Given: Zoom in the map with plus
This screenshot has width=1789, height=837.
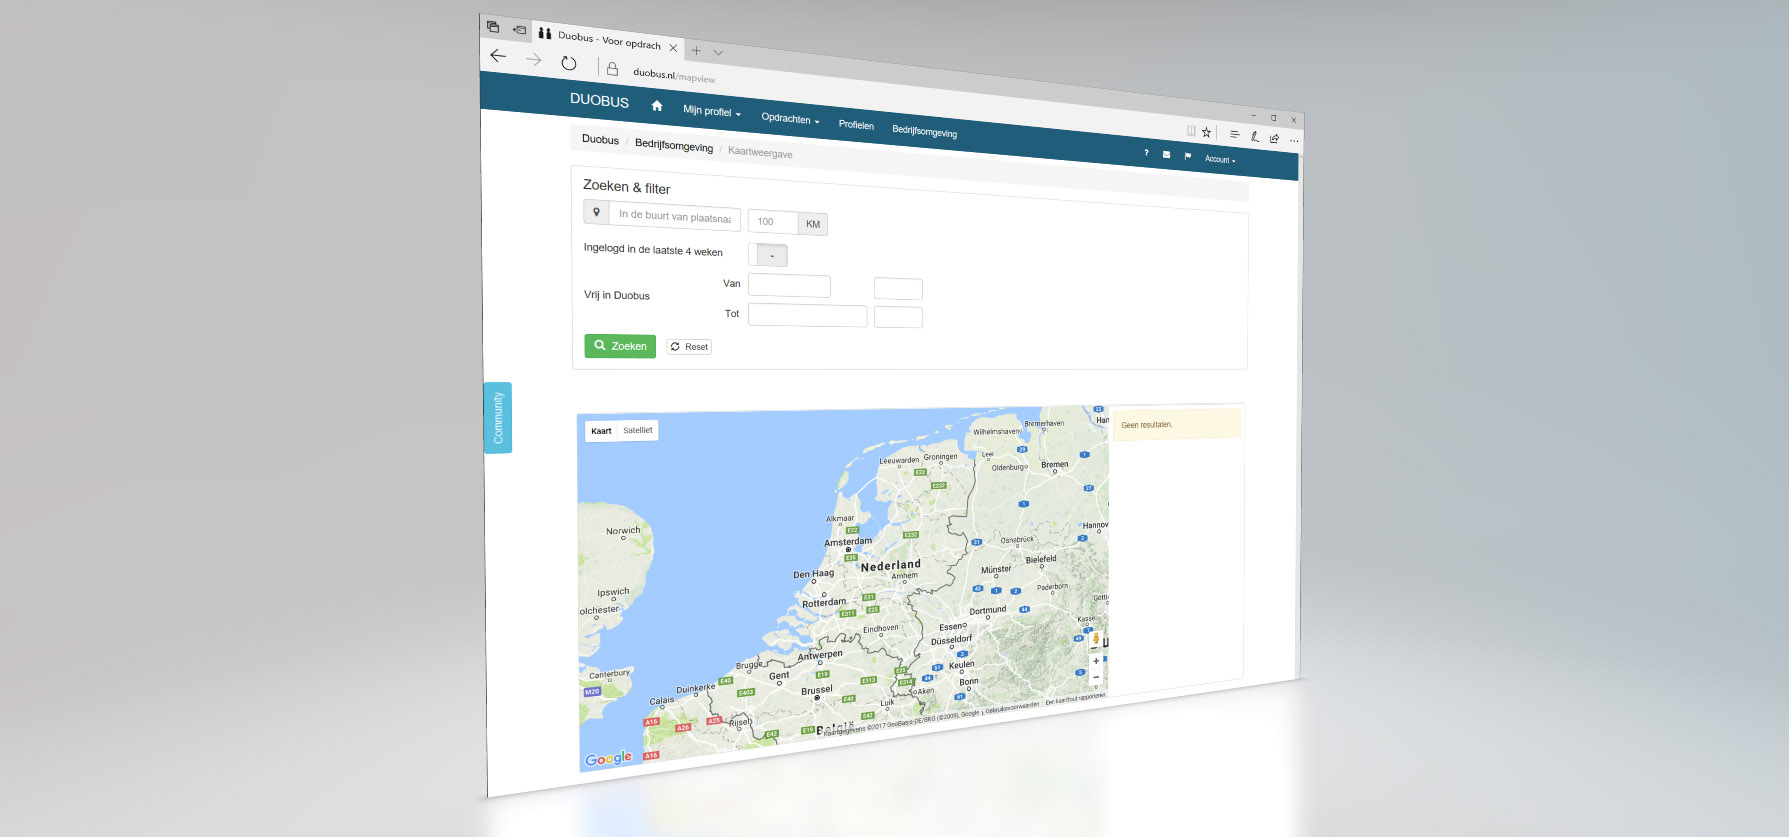Looking at the screenshot, I should pos(1096,661).
